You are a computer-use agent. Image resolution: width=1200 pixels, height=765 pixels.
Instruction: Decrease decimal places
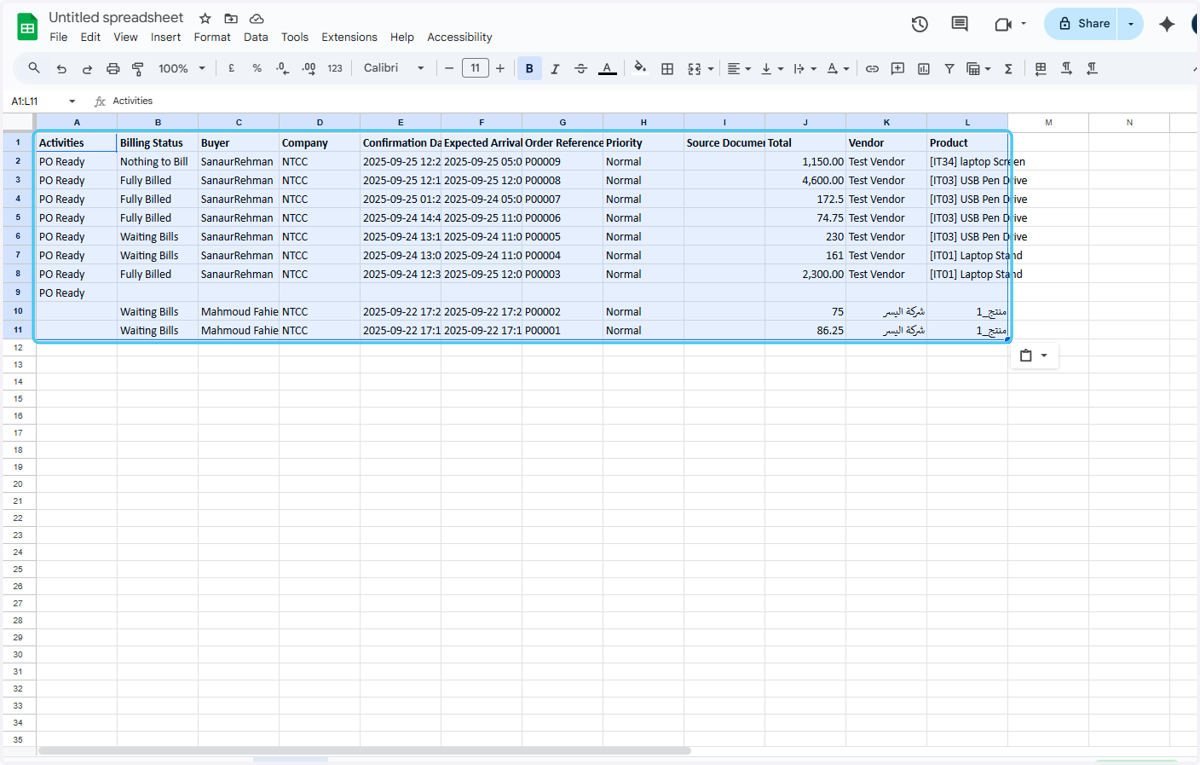click(x=282, y=69)
